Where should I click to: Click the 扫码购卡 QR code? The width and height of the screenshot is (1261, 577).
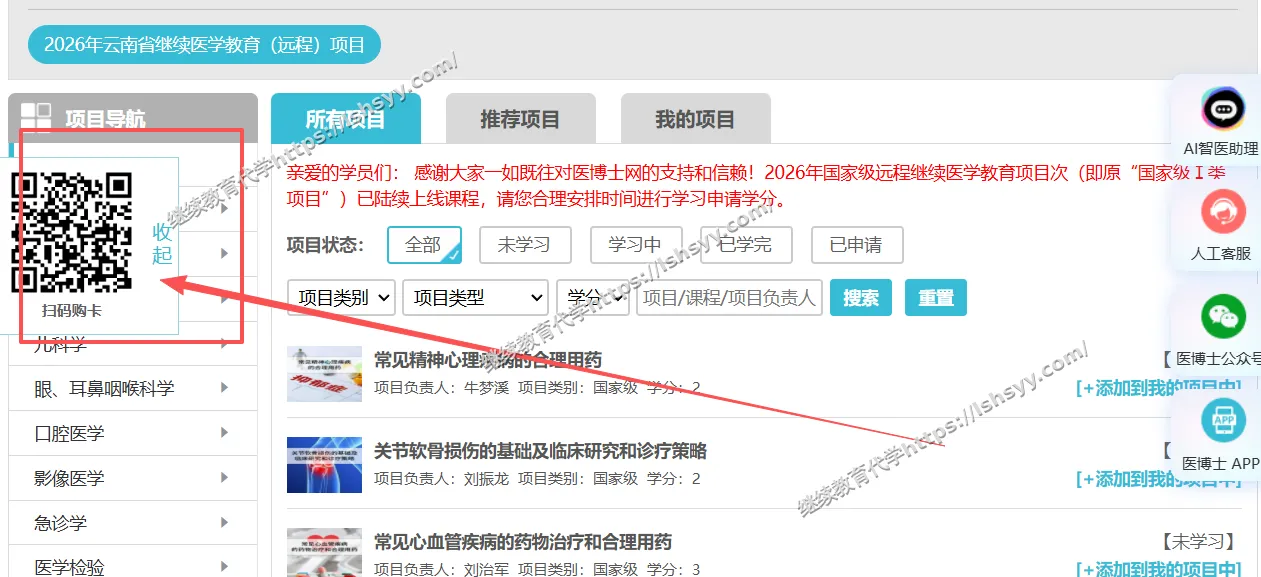pos(71,232)
